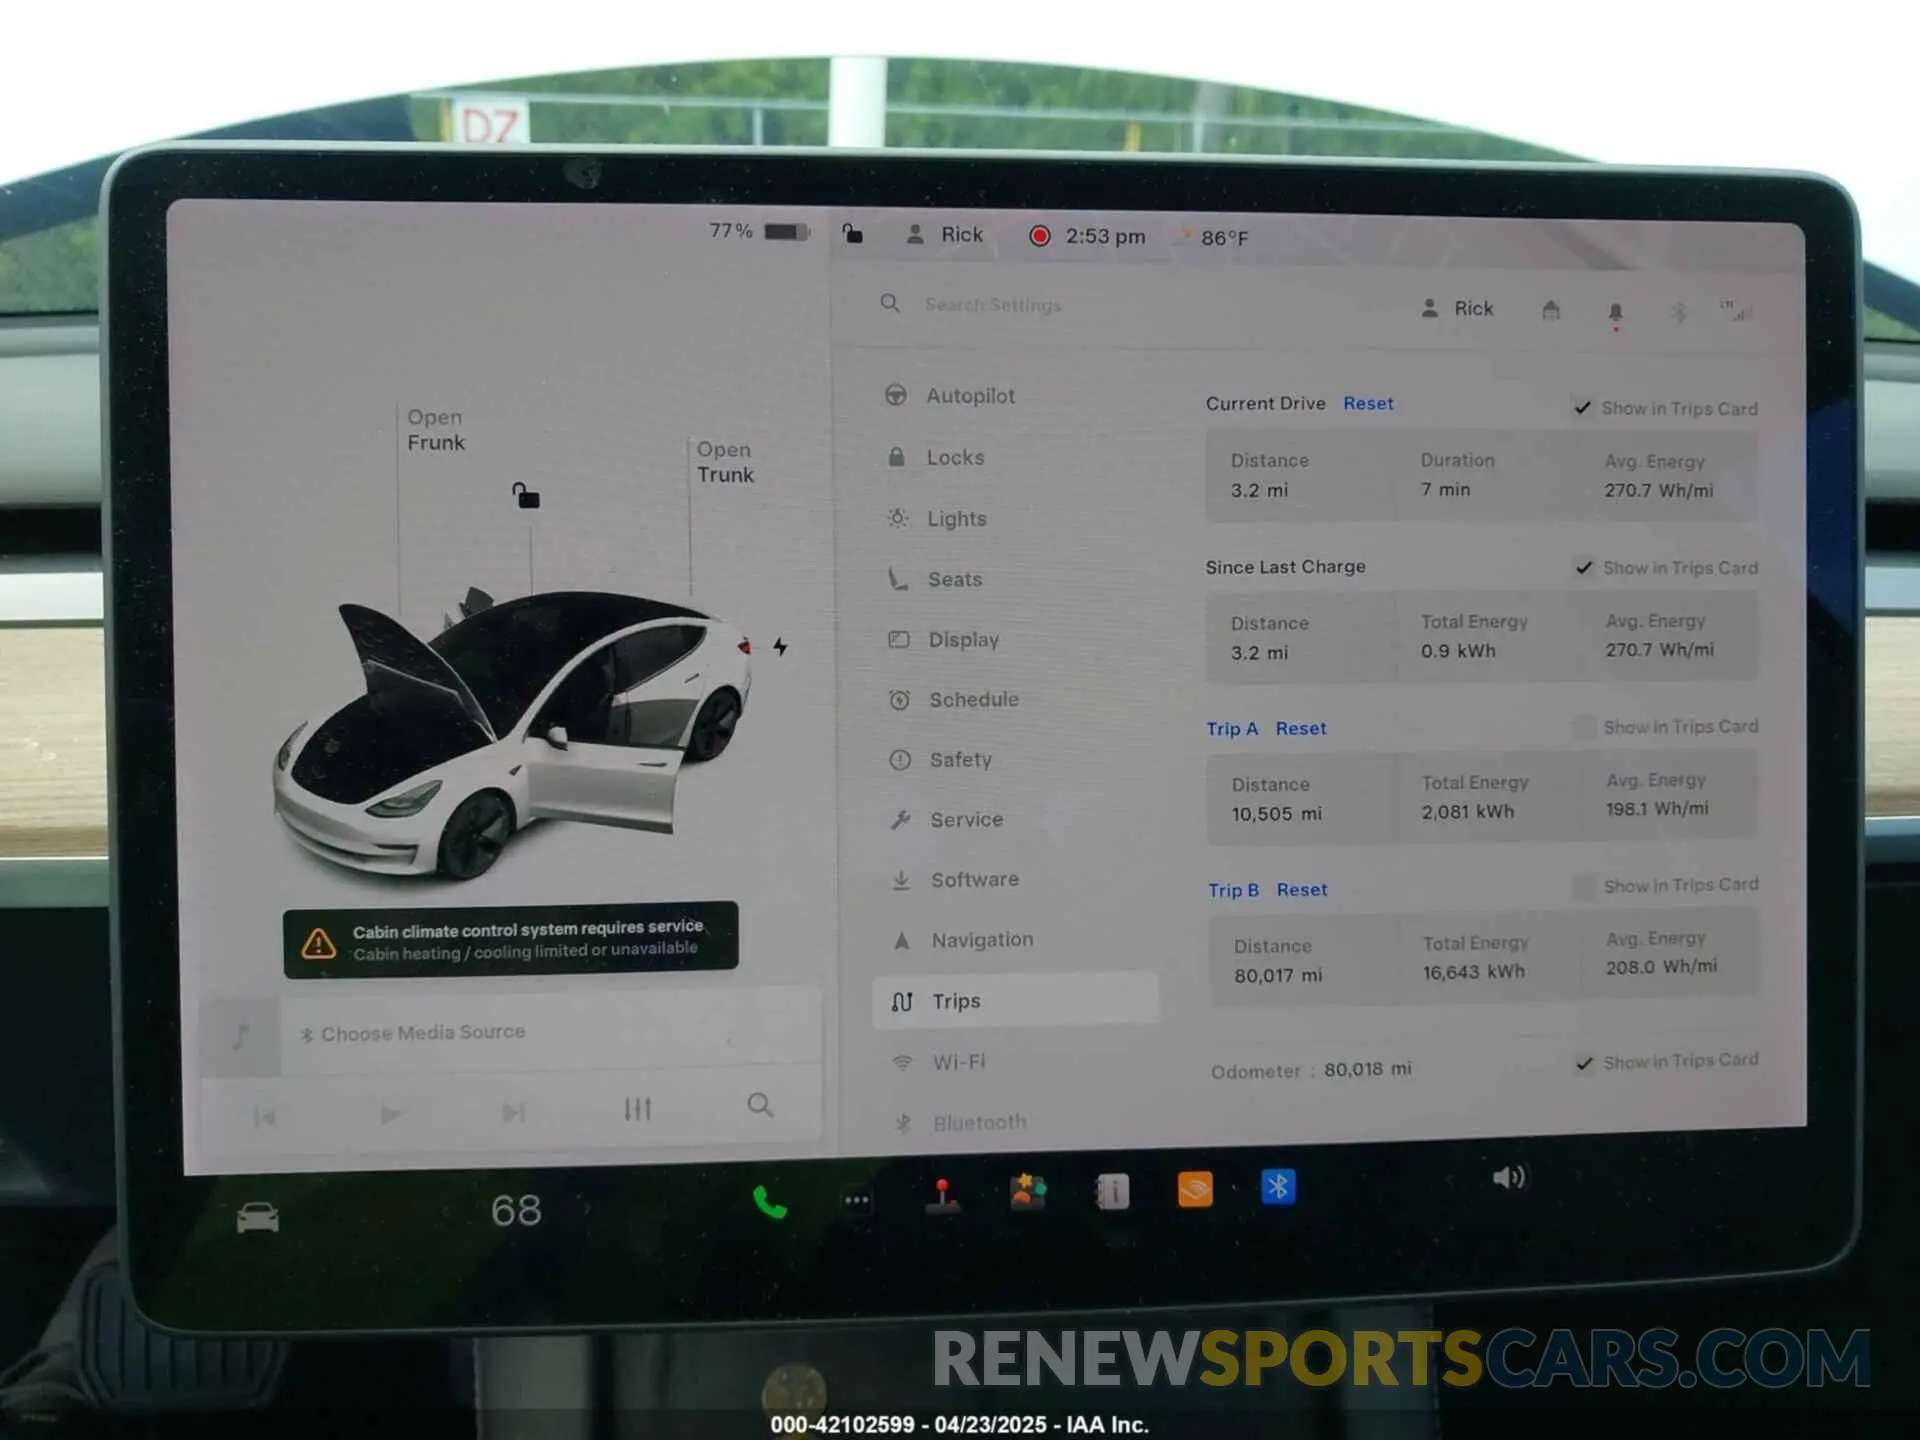Open the Schedule settings menu
Viewport: 1920px width, 1440px height.
(954, 700)
